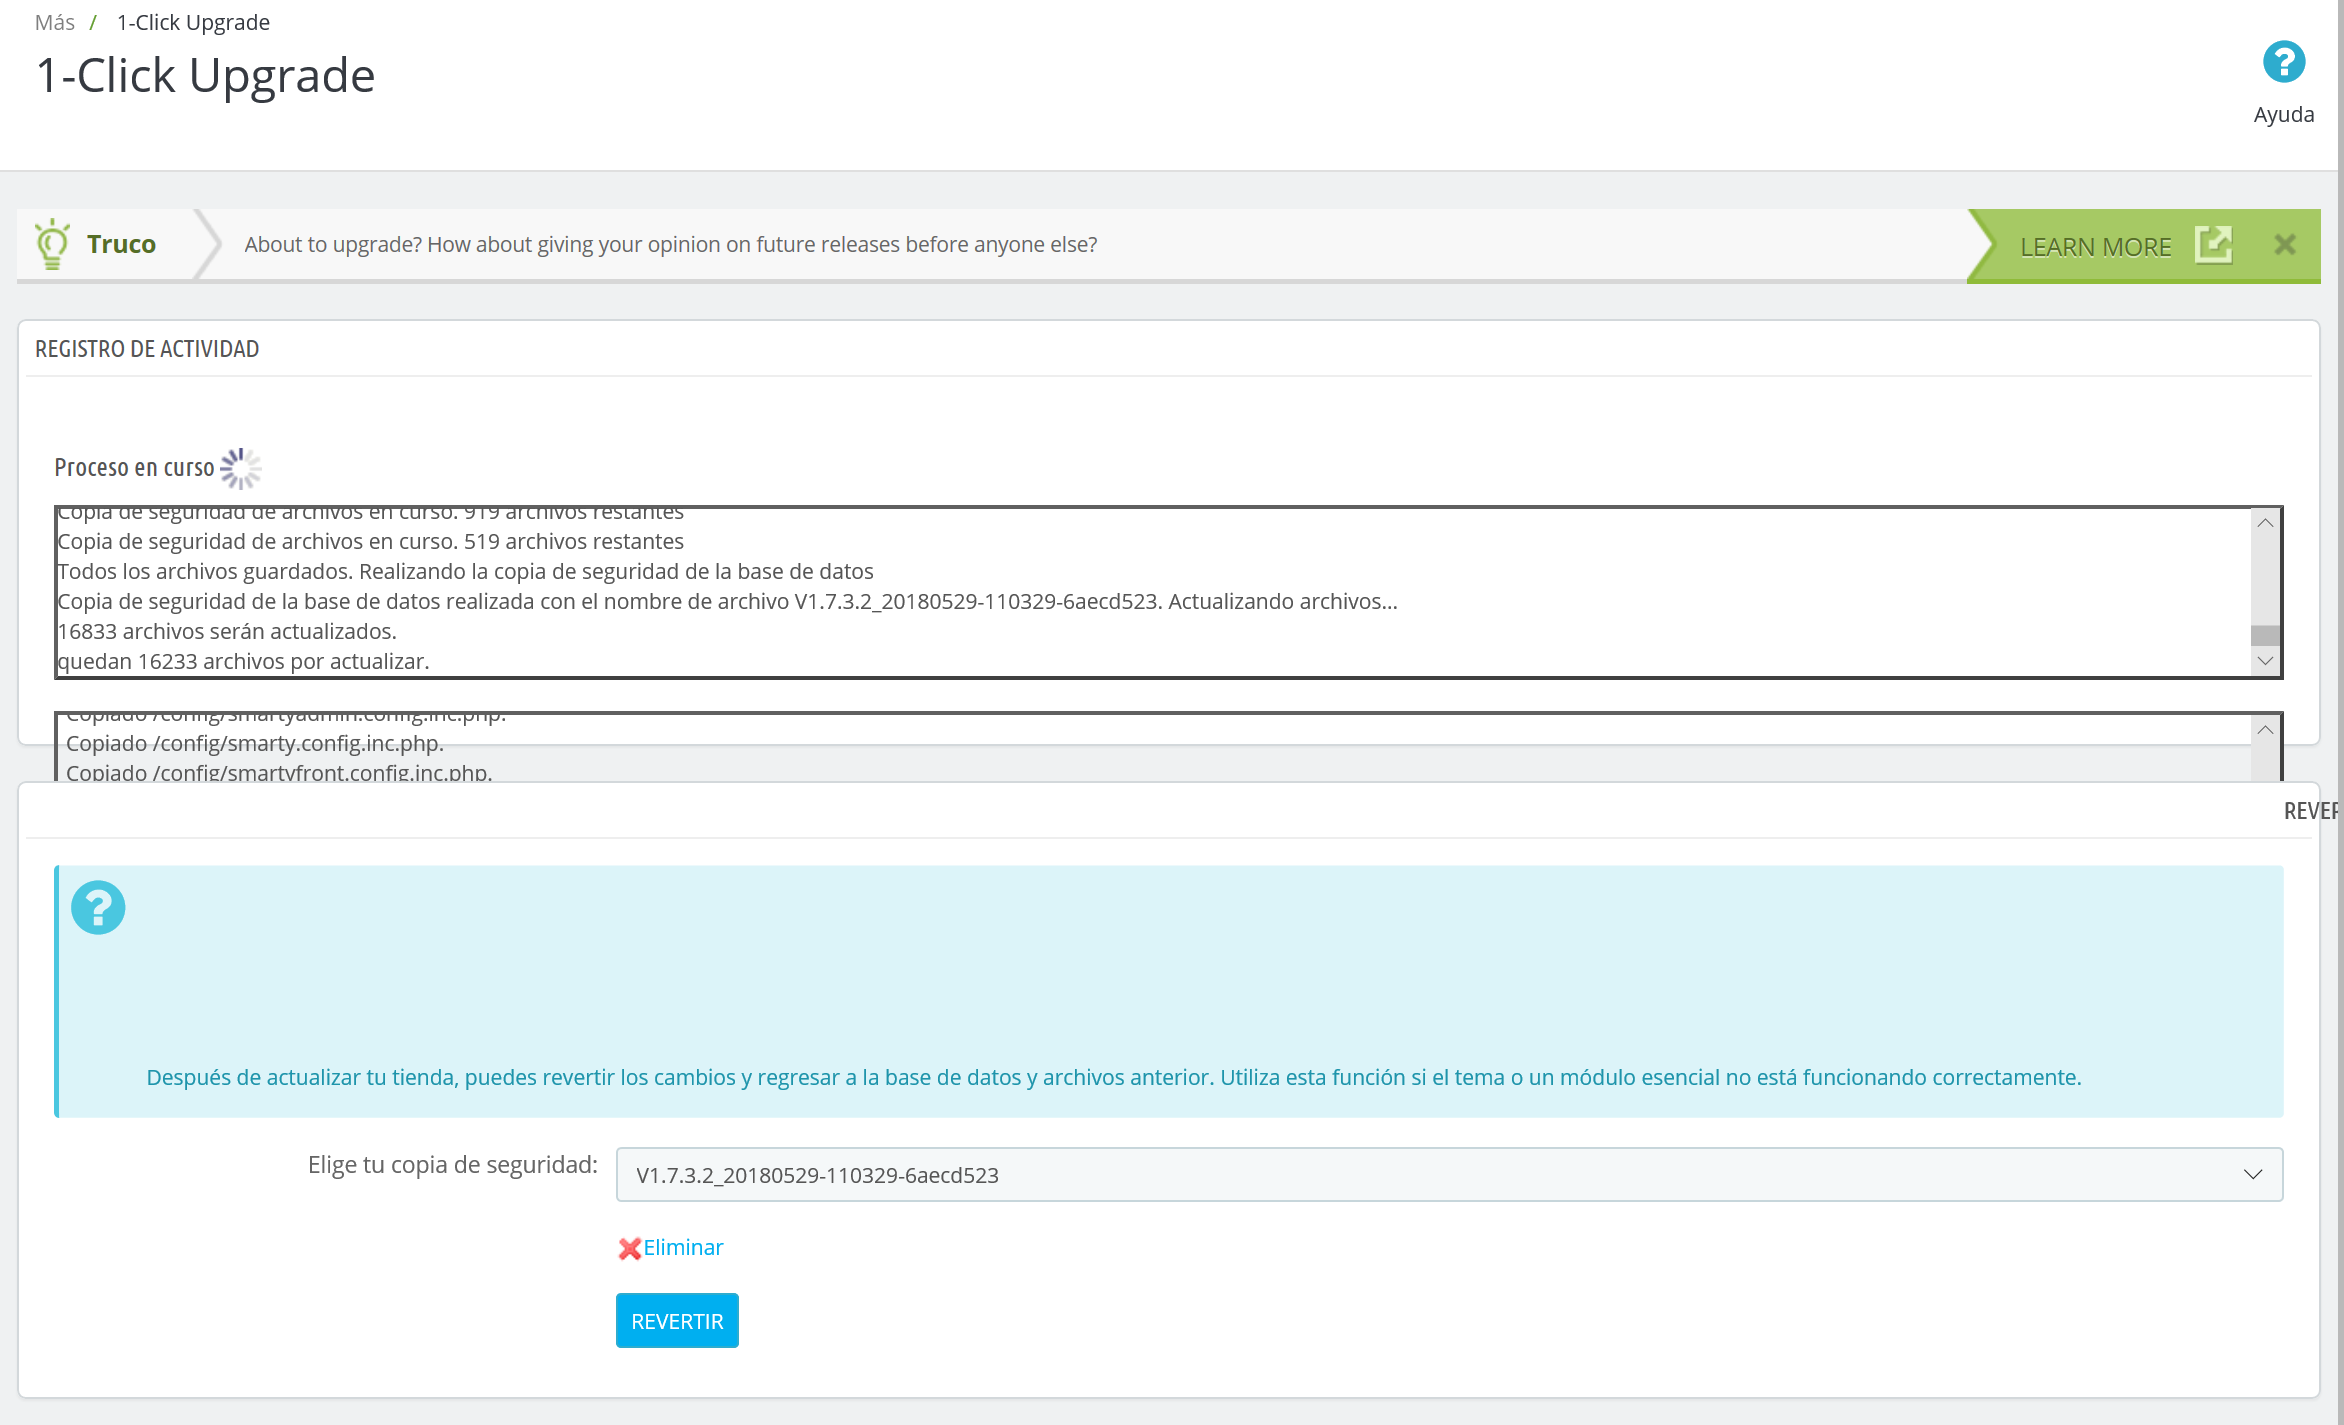The image size is (2344, 1425).
Task: Click the Truco lightbulb icon
Action: 52,244
